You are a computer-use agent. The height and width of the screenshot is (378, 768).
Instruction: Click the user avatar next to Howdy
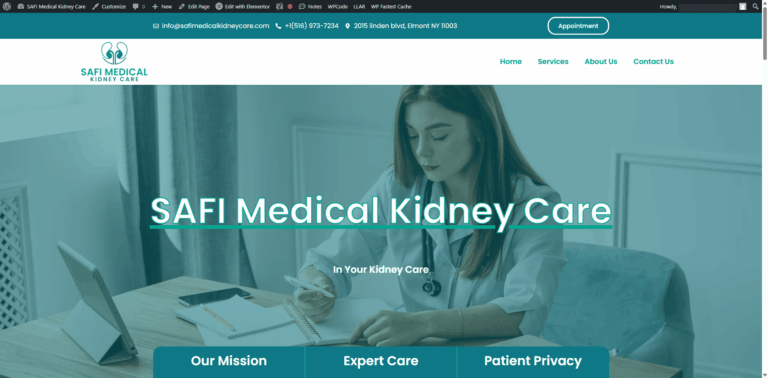[743, 6]
